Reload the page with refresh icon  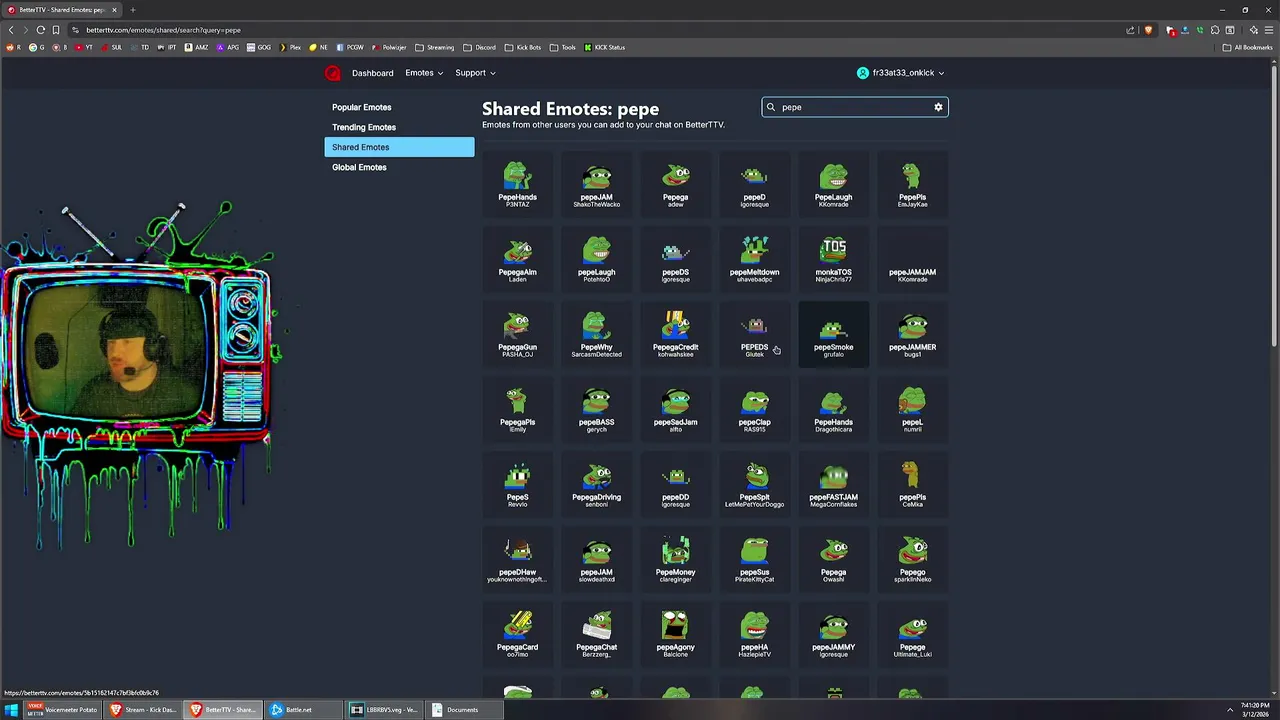pos(41,30)
